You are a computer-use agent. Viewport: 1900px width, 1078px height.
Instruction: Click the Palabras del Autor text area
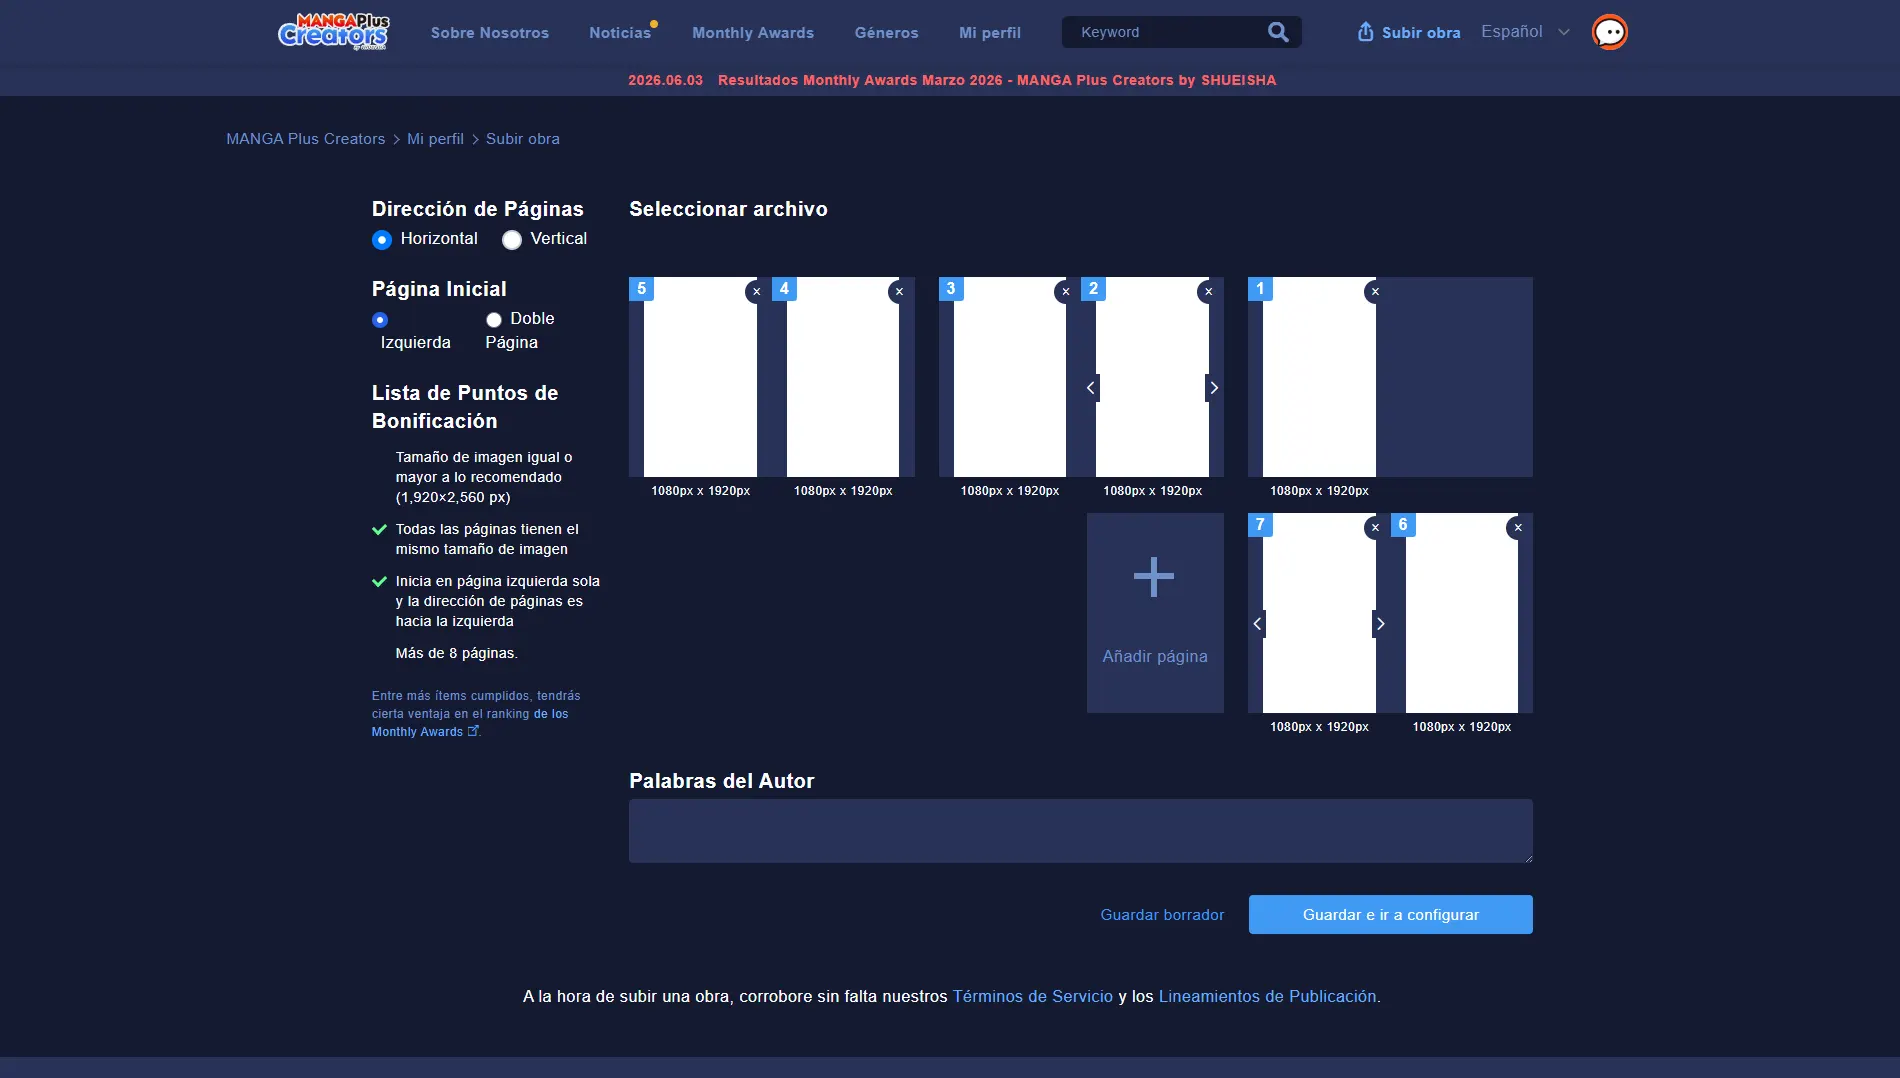coord(1080,831)
